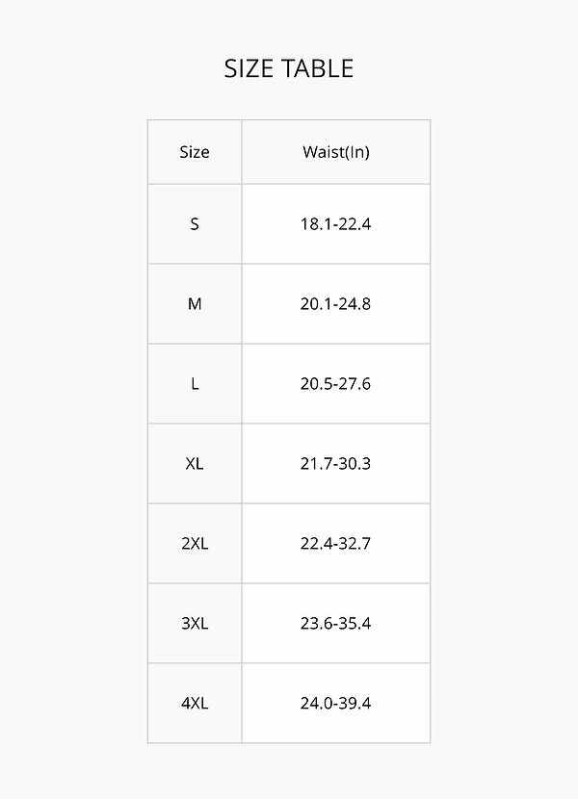Click the SIZE TABLE heading
Image resolution: width=578 pixels, height=800 pixels.
point(289,68)
